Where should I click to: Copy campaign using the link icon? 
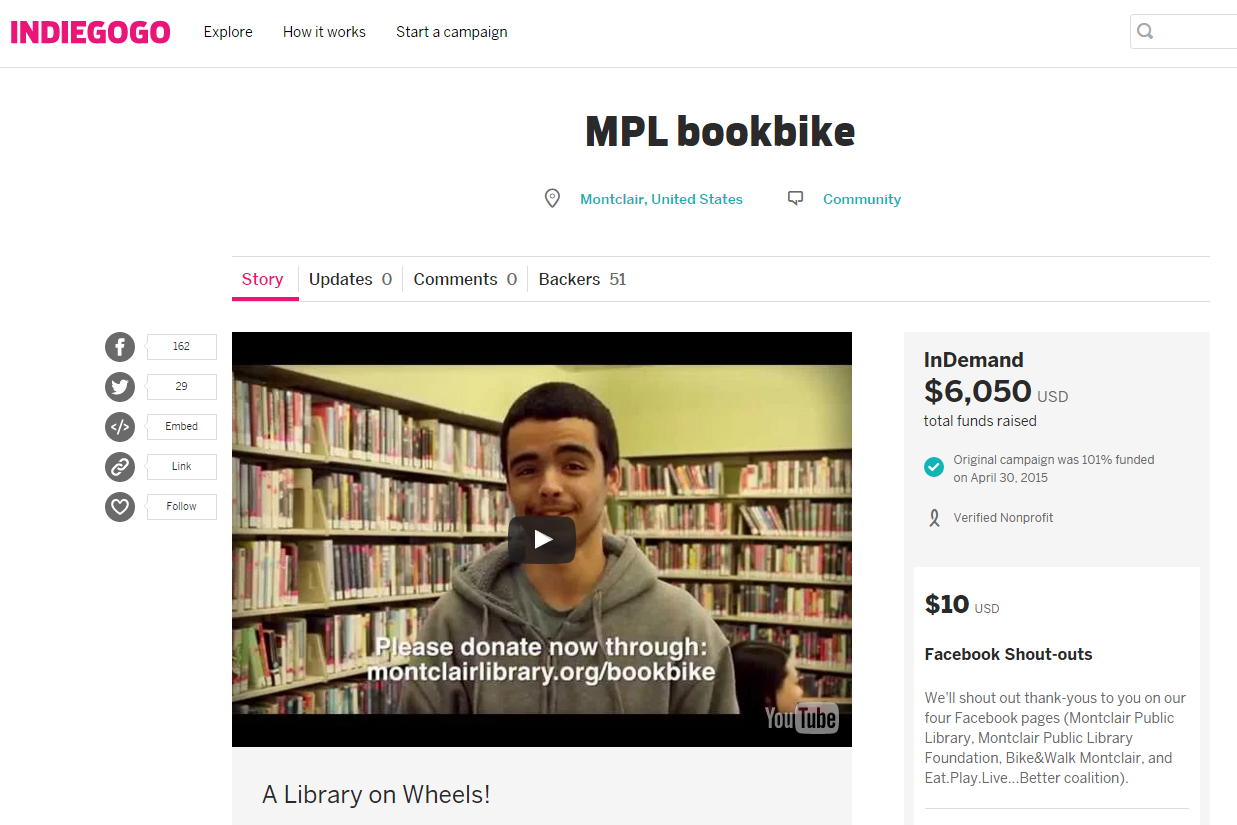[x=120, y=467]
